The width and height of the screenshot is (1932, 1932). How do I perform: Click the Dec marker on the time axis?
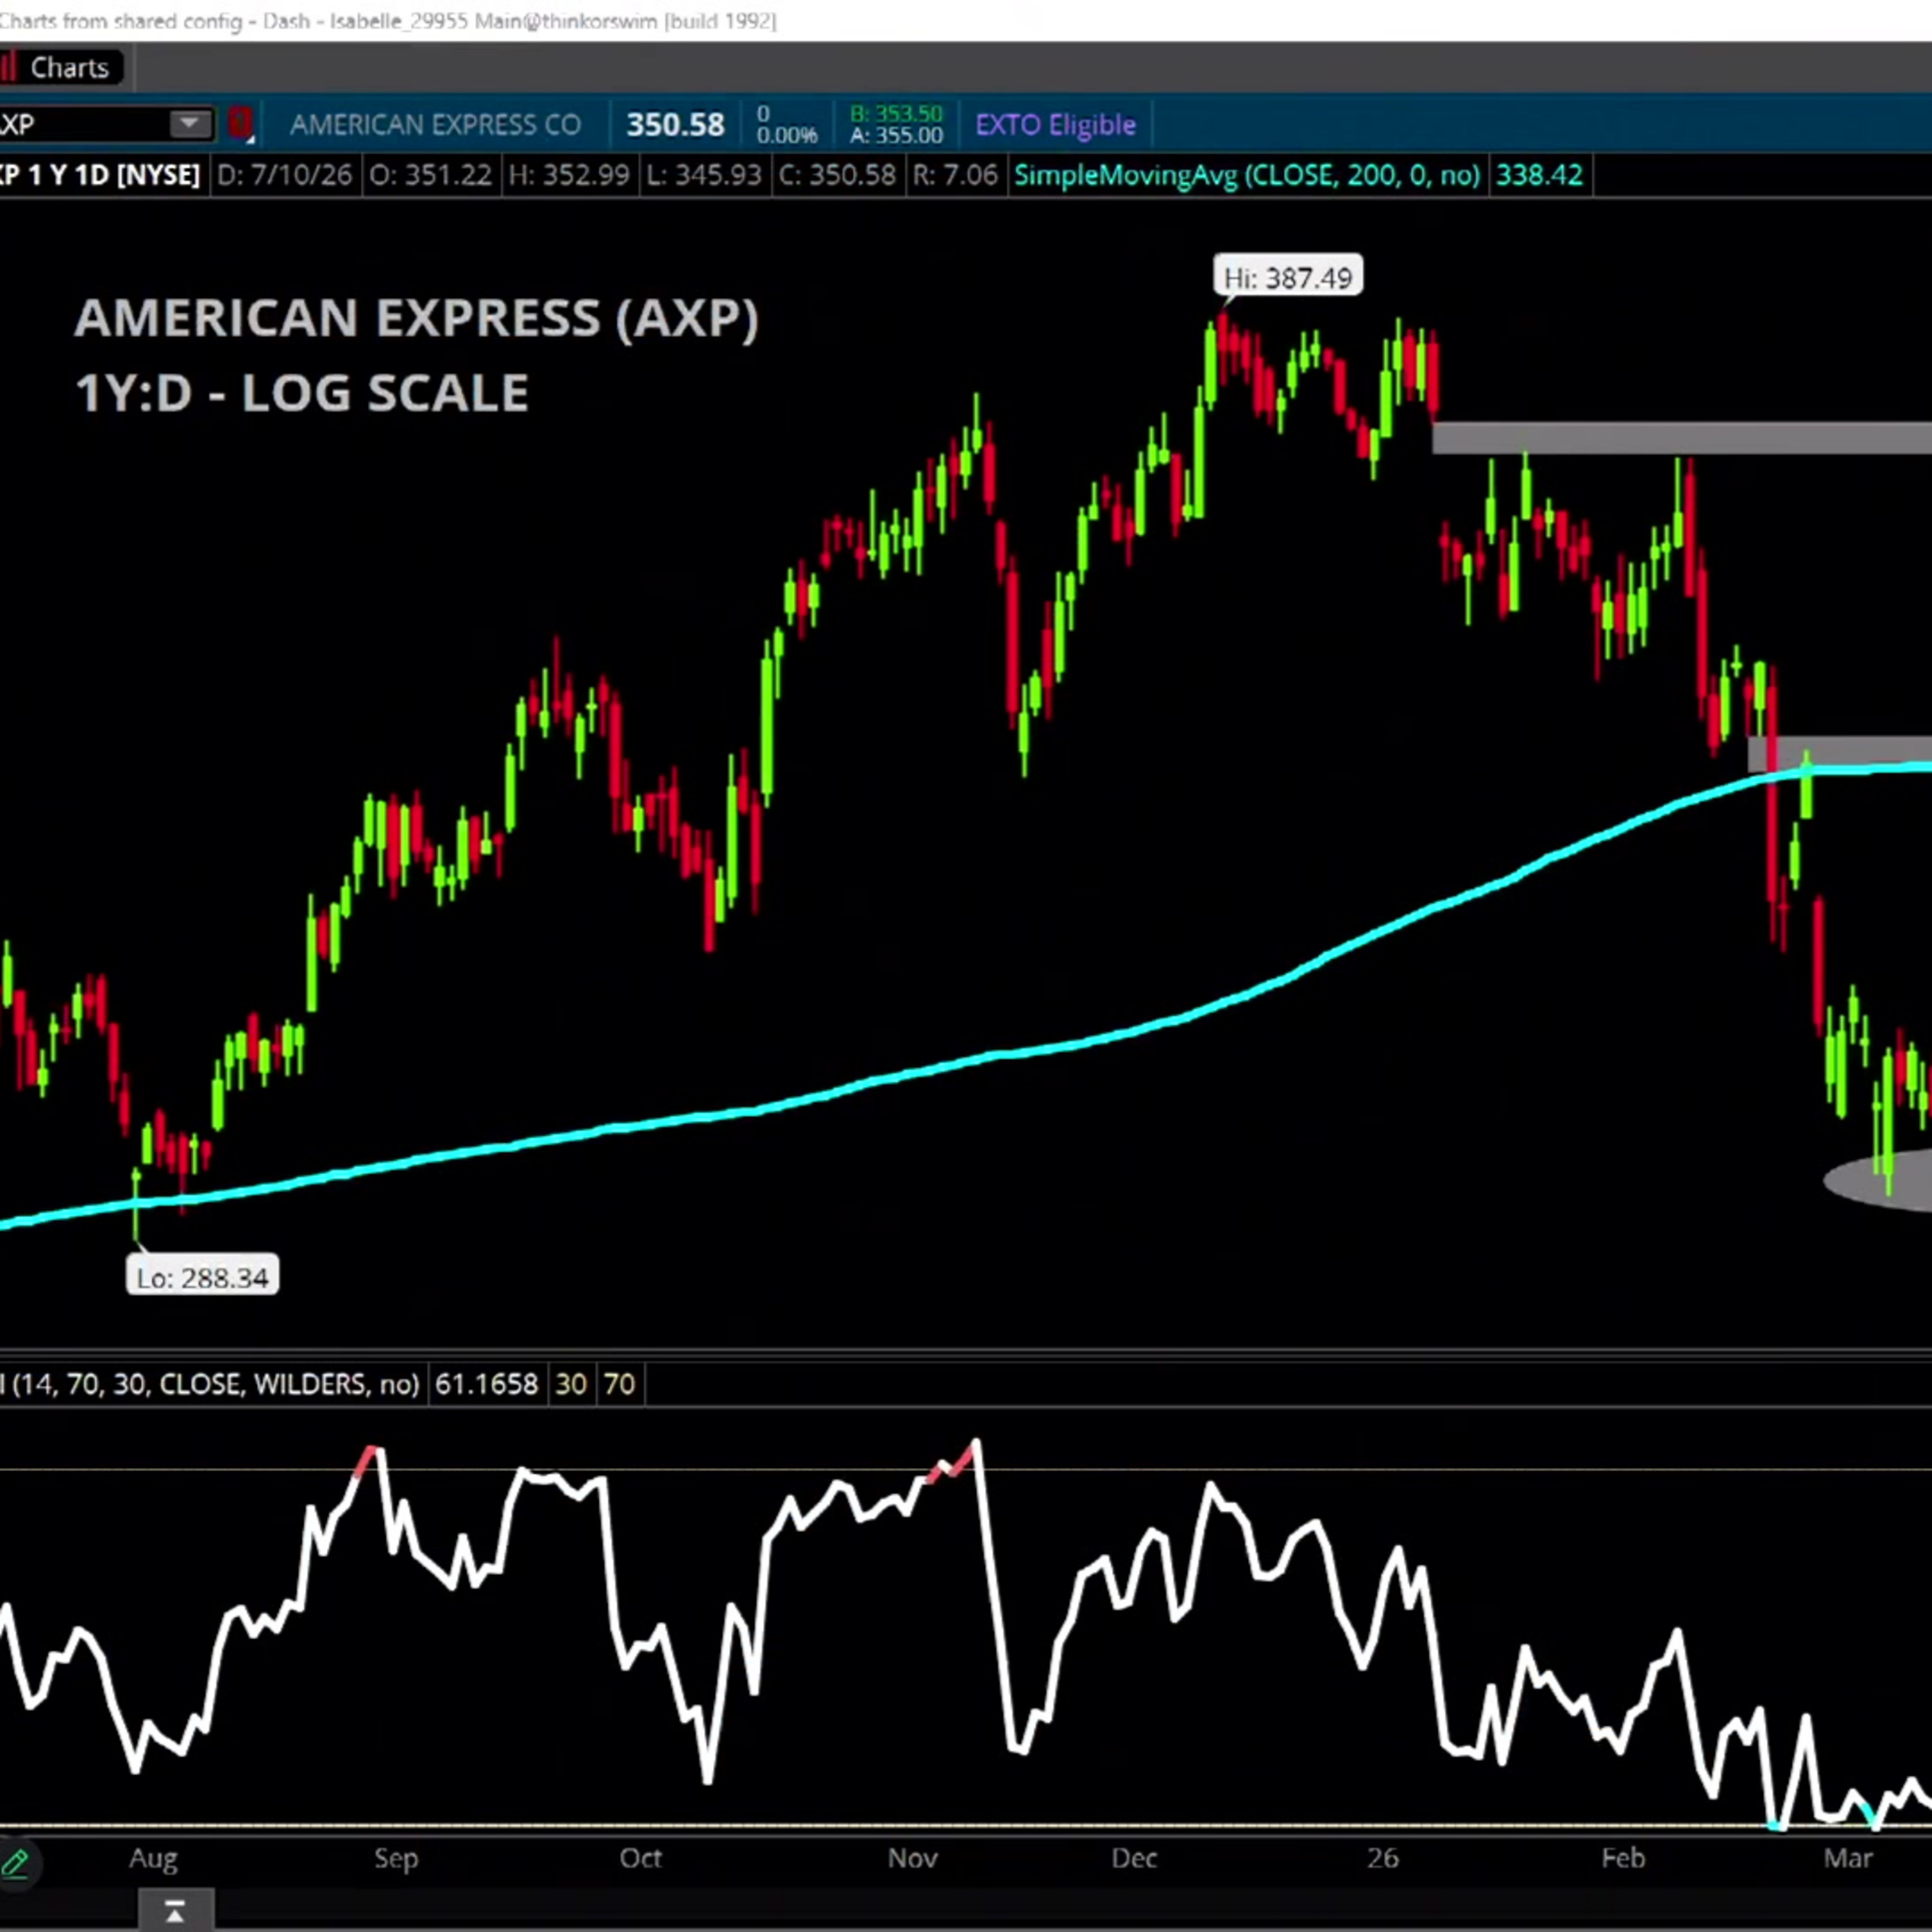tap(1134, 1858)
